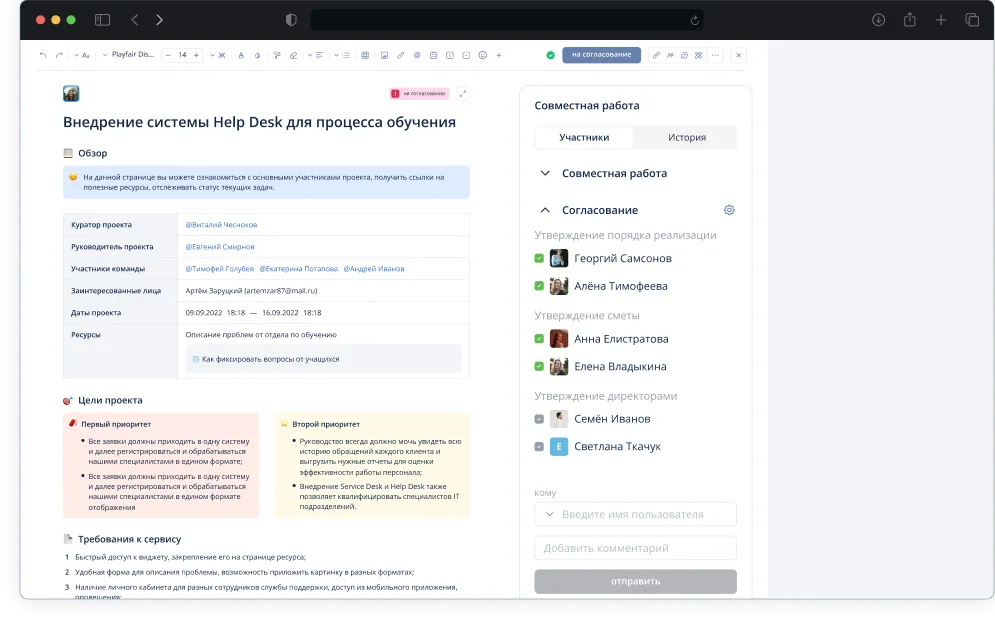Click the undo arrow in the toolbar
995x621 pixels.
[43, 55]
